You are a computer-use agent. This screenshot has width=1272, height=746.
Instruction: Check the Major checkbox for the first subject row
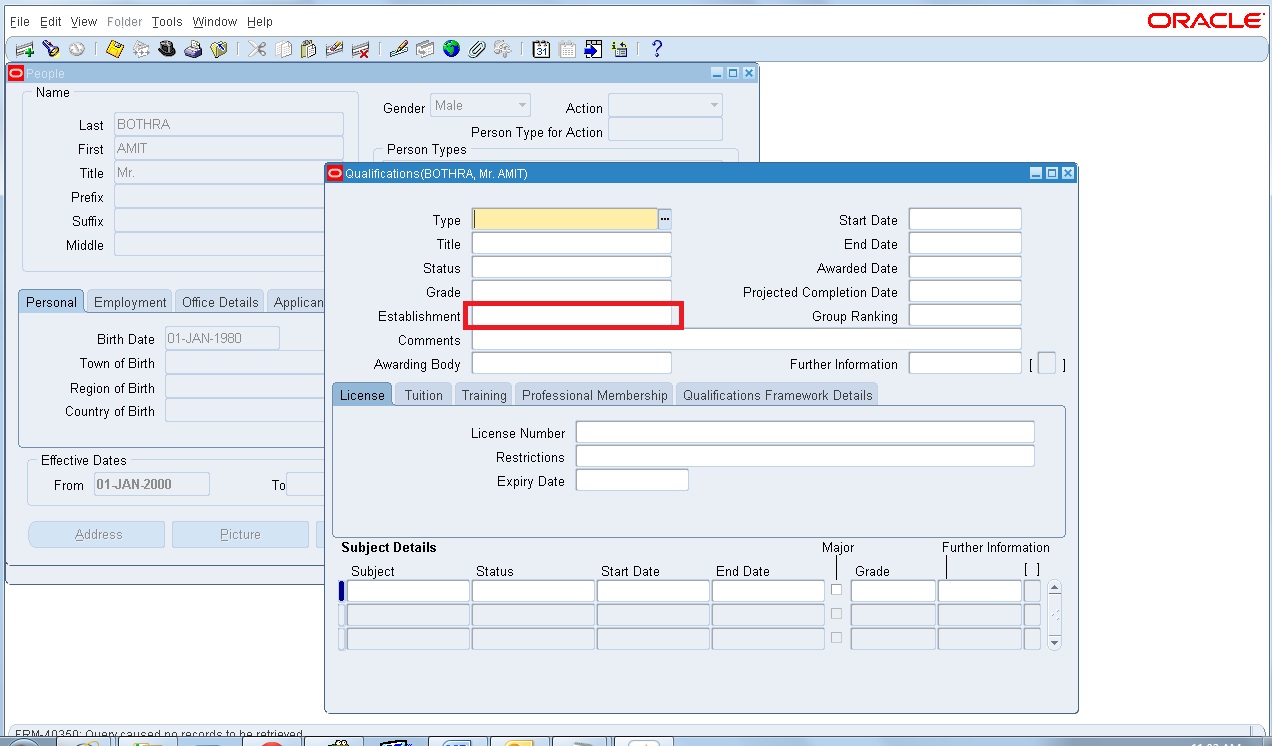click(x=836, y=589)
